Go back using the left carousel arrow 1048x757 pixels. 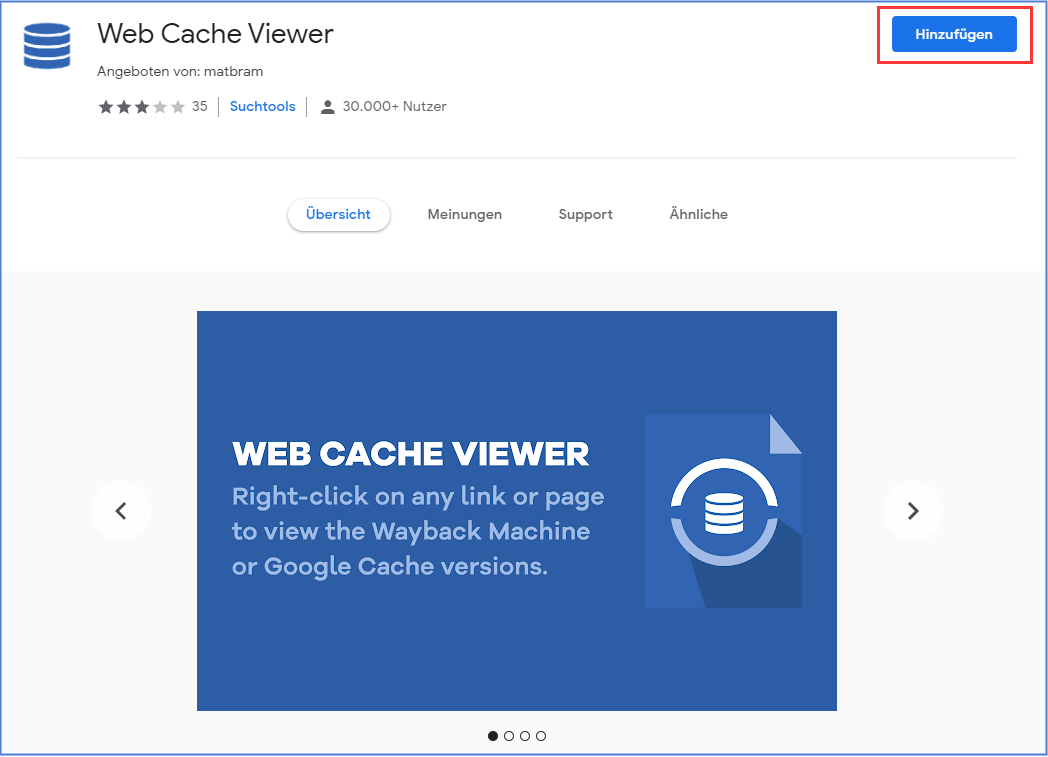coord(121,510)
